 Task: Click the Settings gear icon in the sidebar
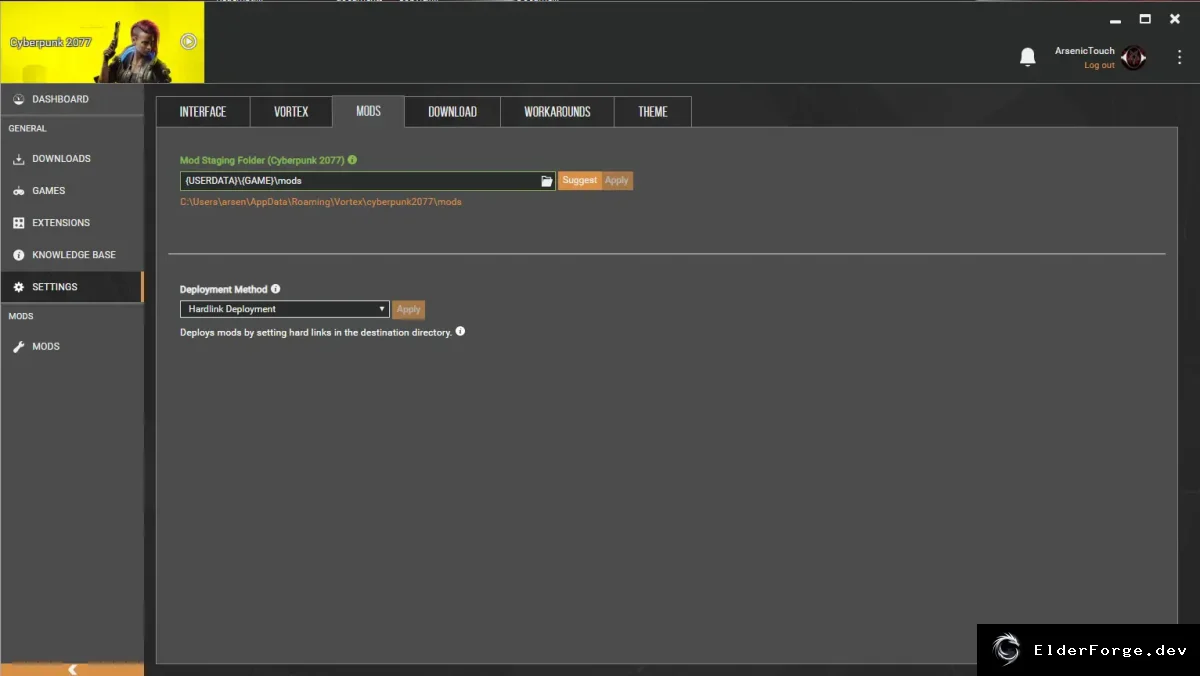pos(19,287)
